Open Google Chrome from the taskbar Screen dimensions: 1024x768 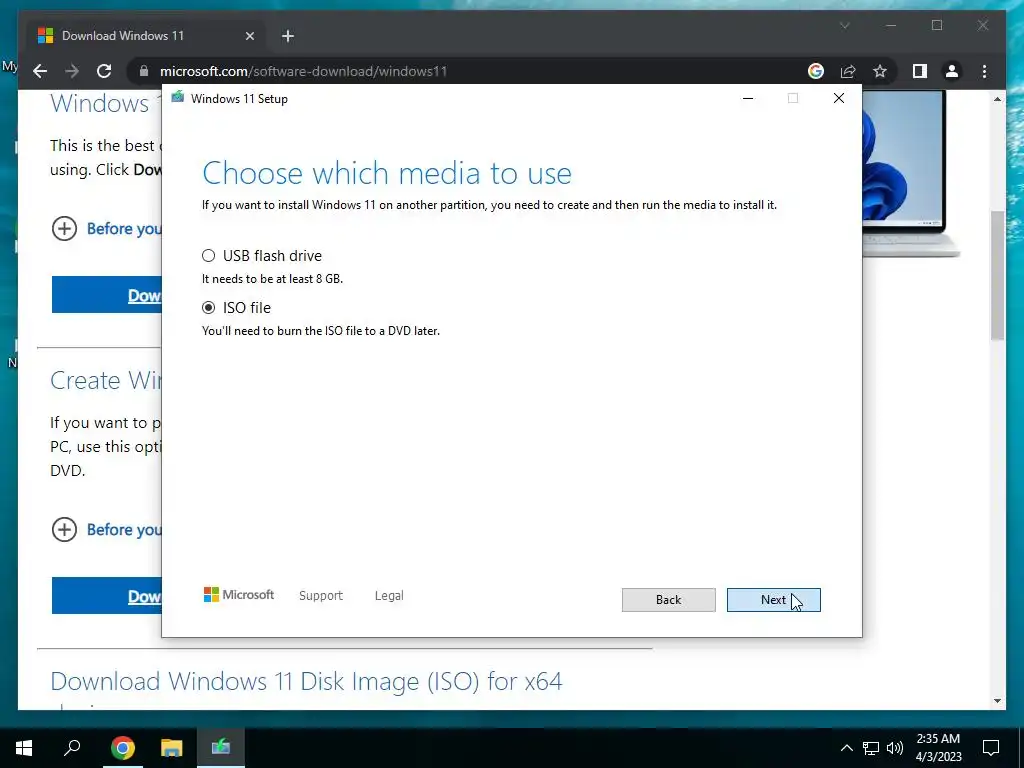click(122, 748)
